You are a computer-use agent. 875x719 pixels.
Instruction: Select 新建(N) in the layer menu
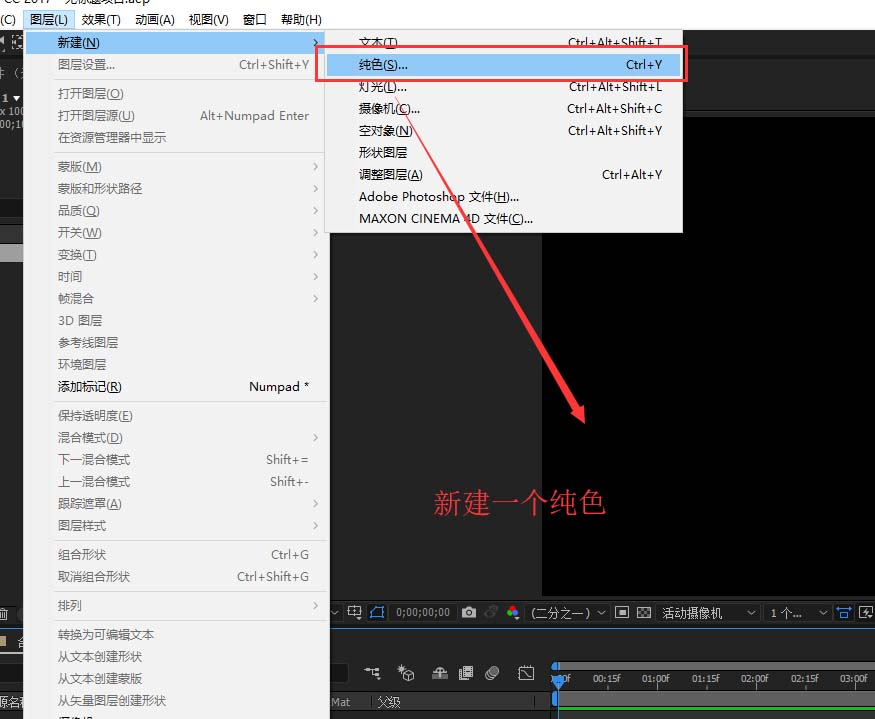[175, 42]
